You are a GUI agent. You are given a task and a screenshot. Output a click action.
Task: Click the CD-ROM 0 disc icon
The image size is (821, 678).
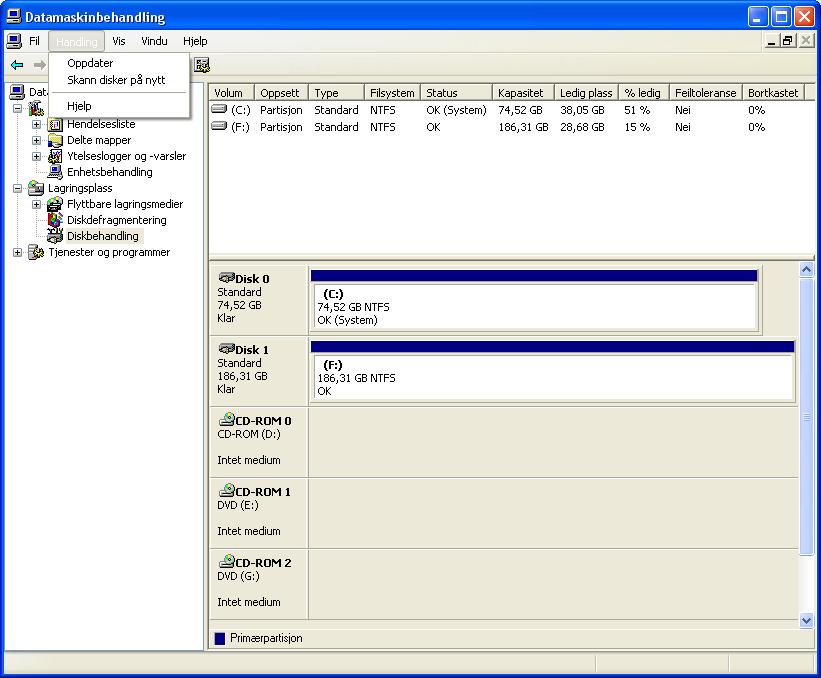[x=227, y=419]
